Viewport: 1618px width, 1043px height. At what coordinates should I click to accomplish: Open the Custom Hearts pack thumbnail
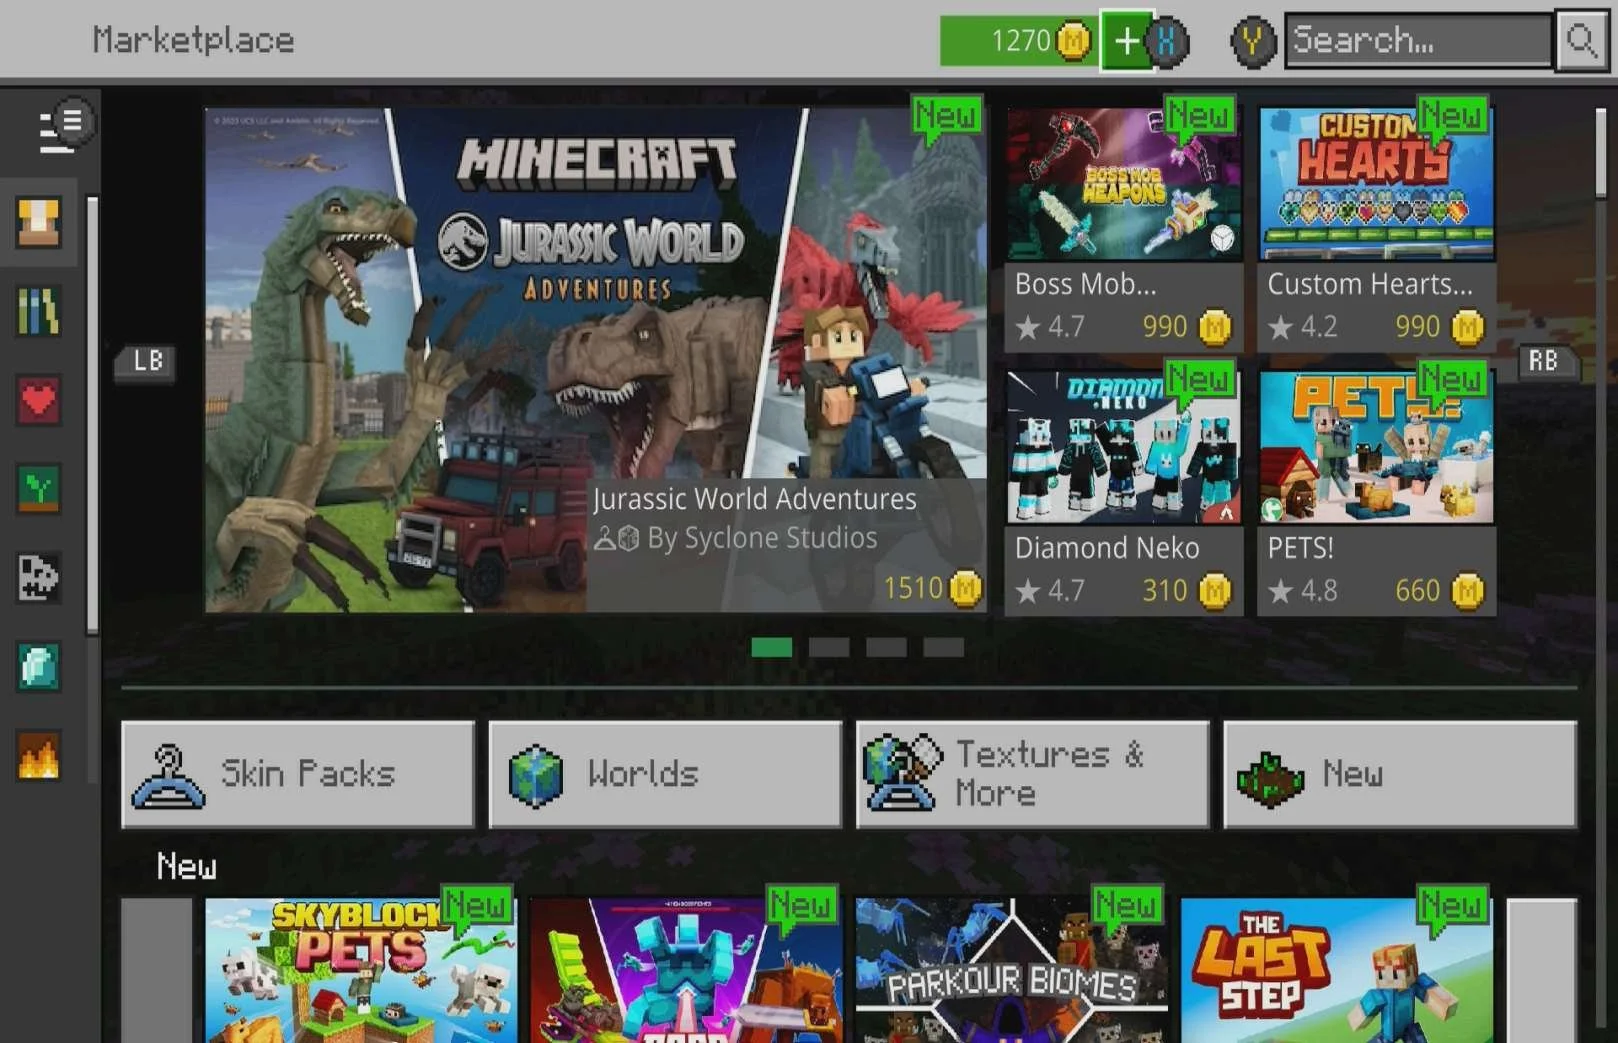click(1376, 185)
